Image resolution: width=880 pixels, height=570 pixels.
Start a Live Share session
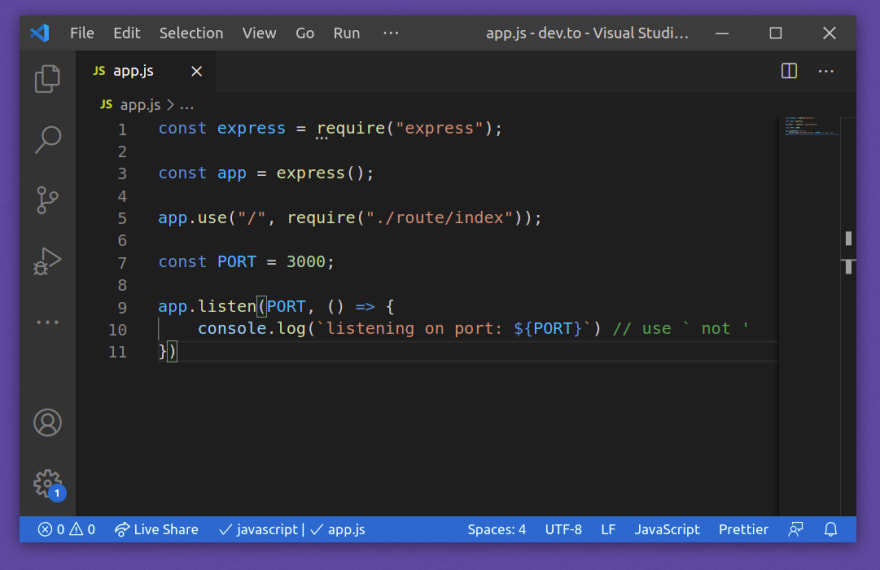156,529
